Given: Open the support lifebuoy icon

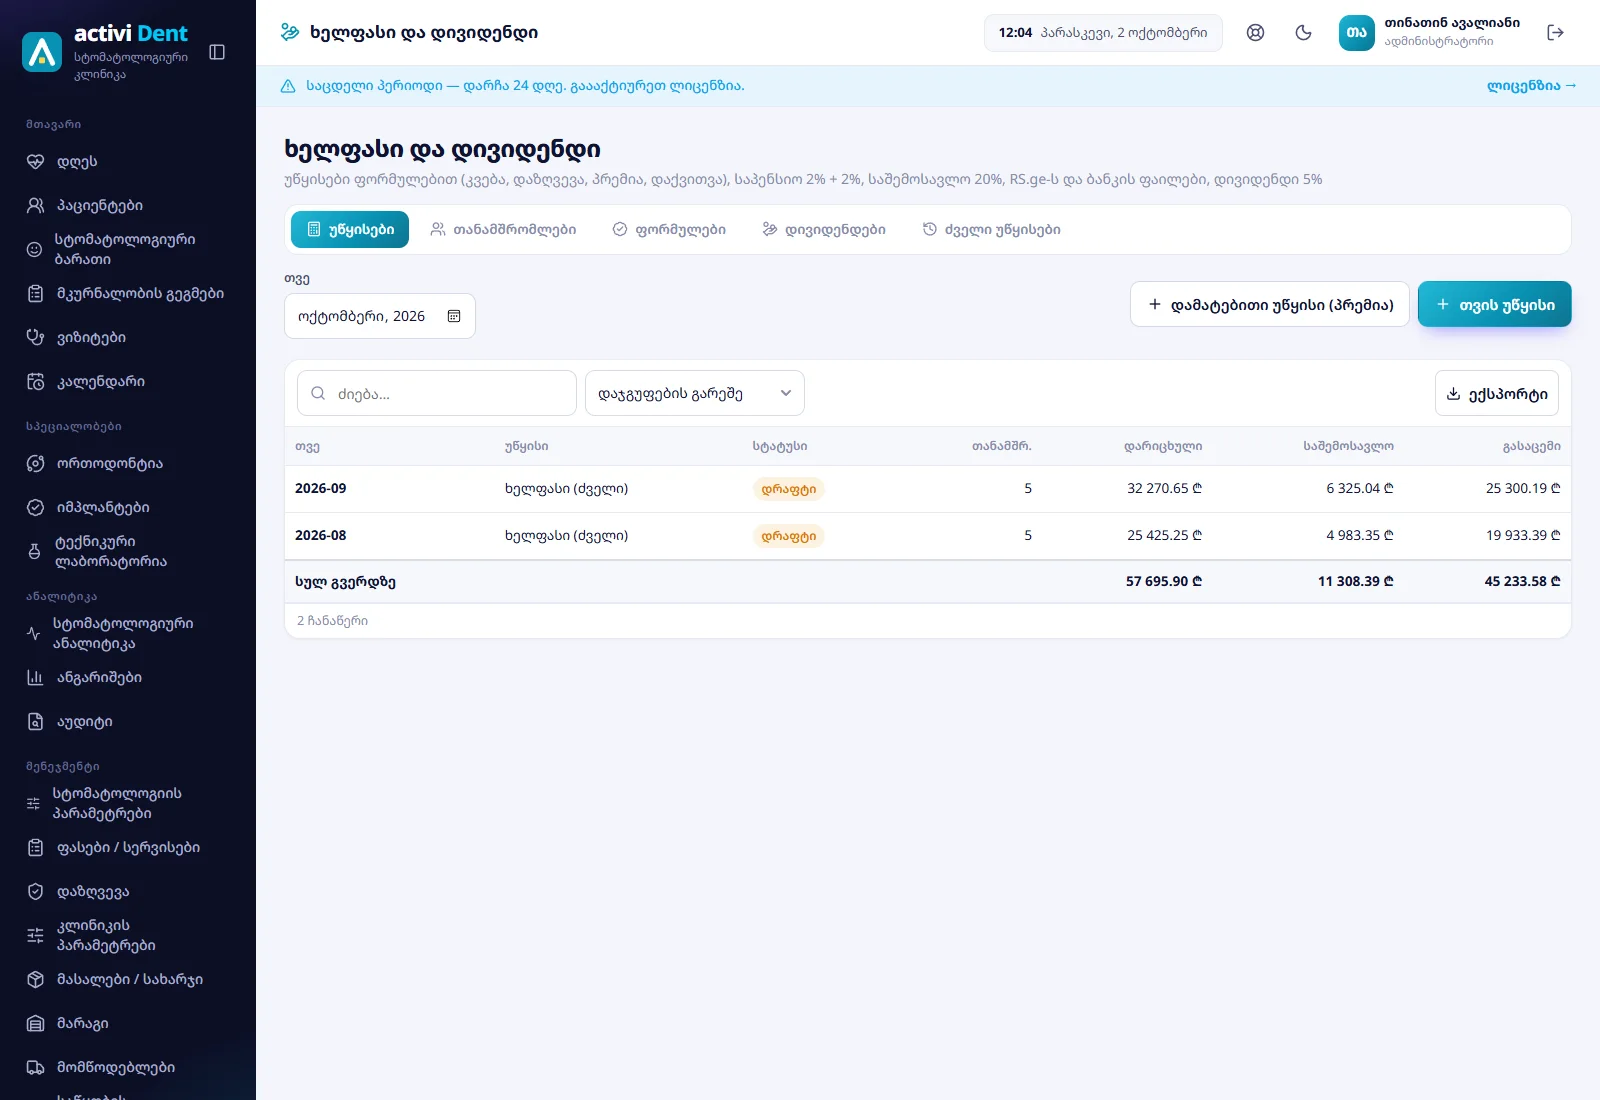Looking at the screenshot, I should [x=1255, y=32].
